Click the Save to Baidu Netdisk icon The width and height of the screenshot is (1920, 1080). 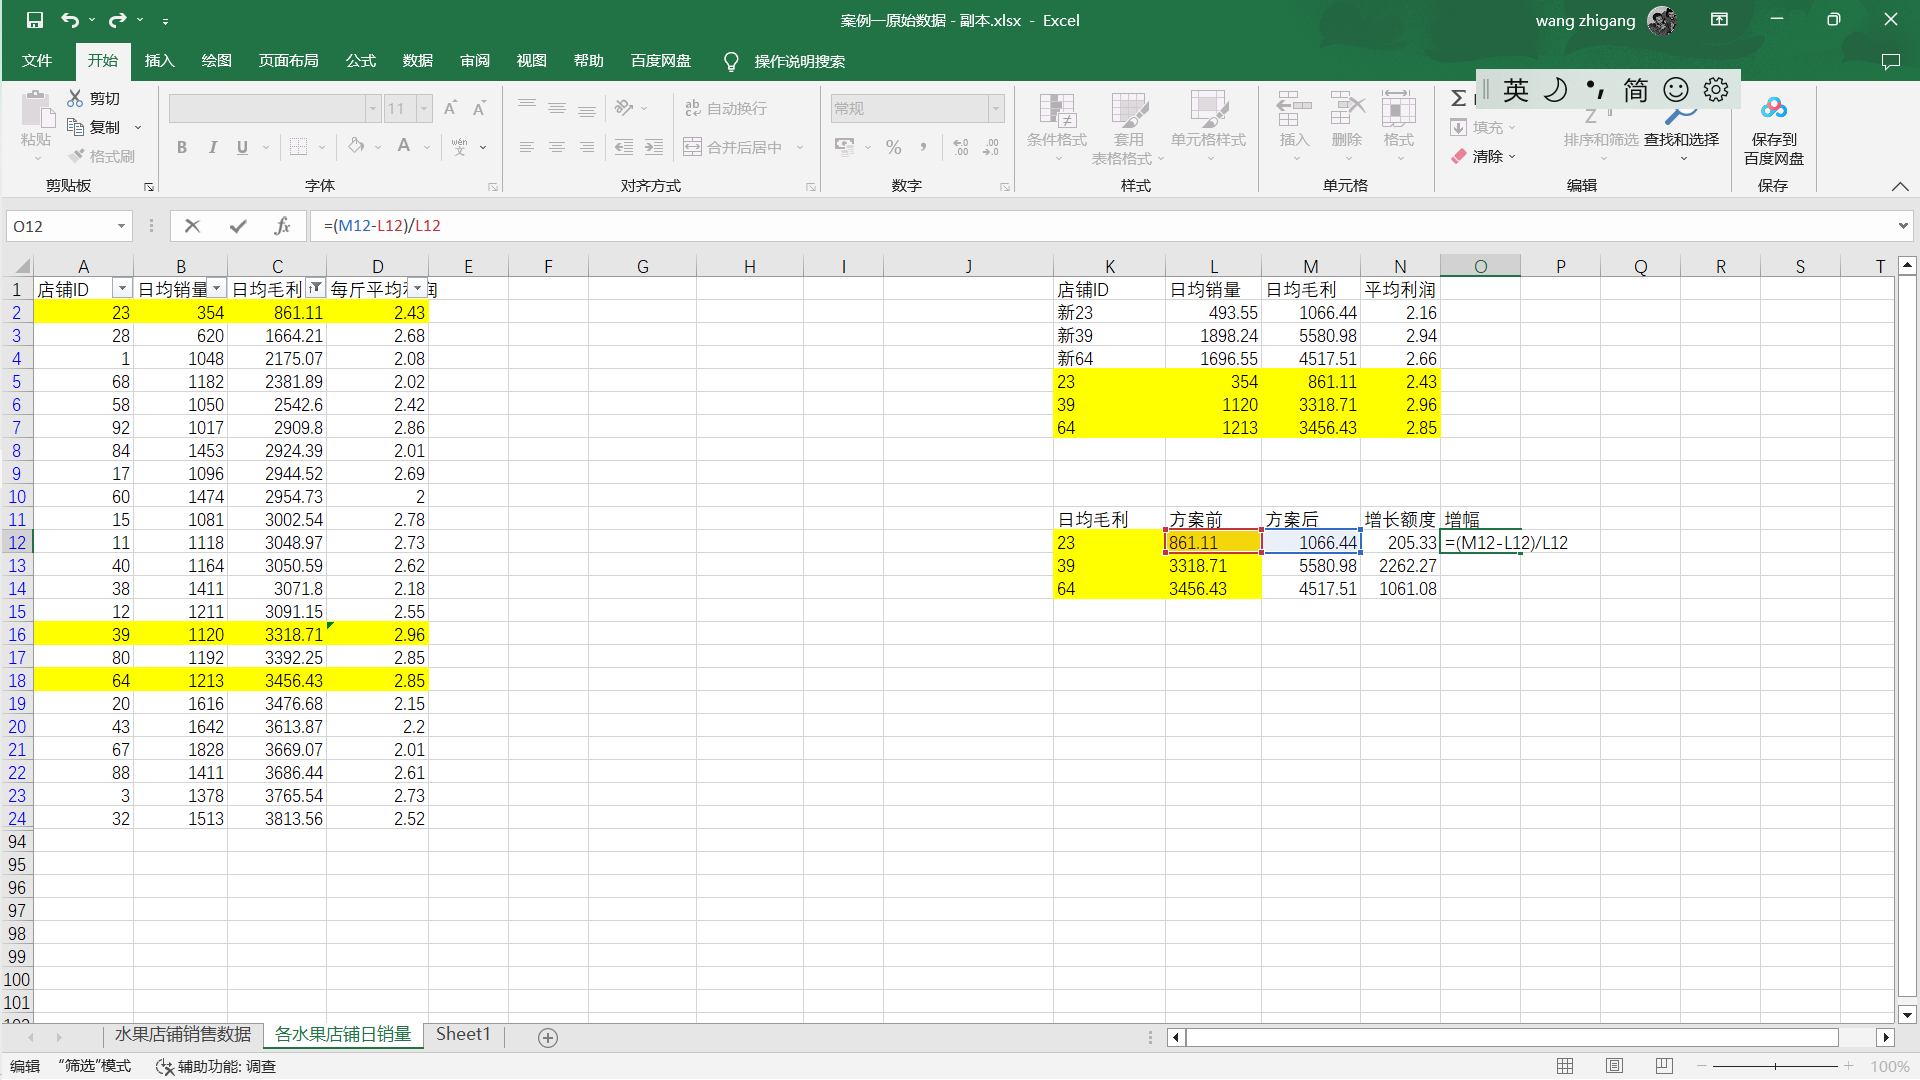[1774, 129]
